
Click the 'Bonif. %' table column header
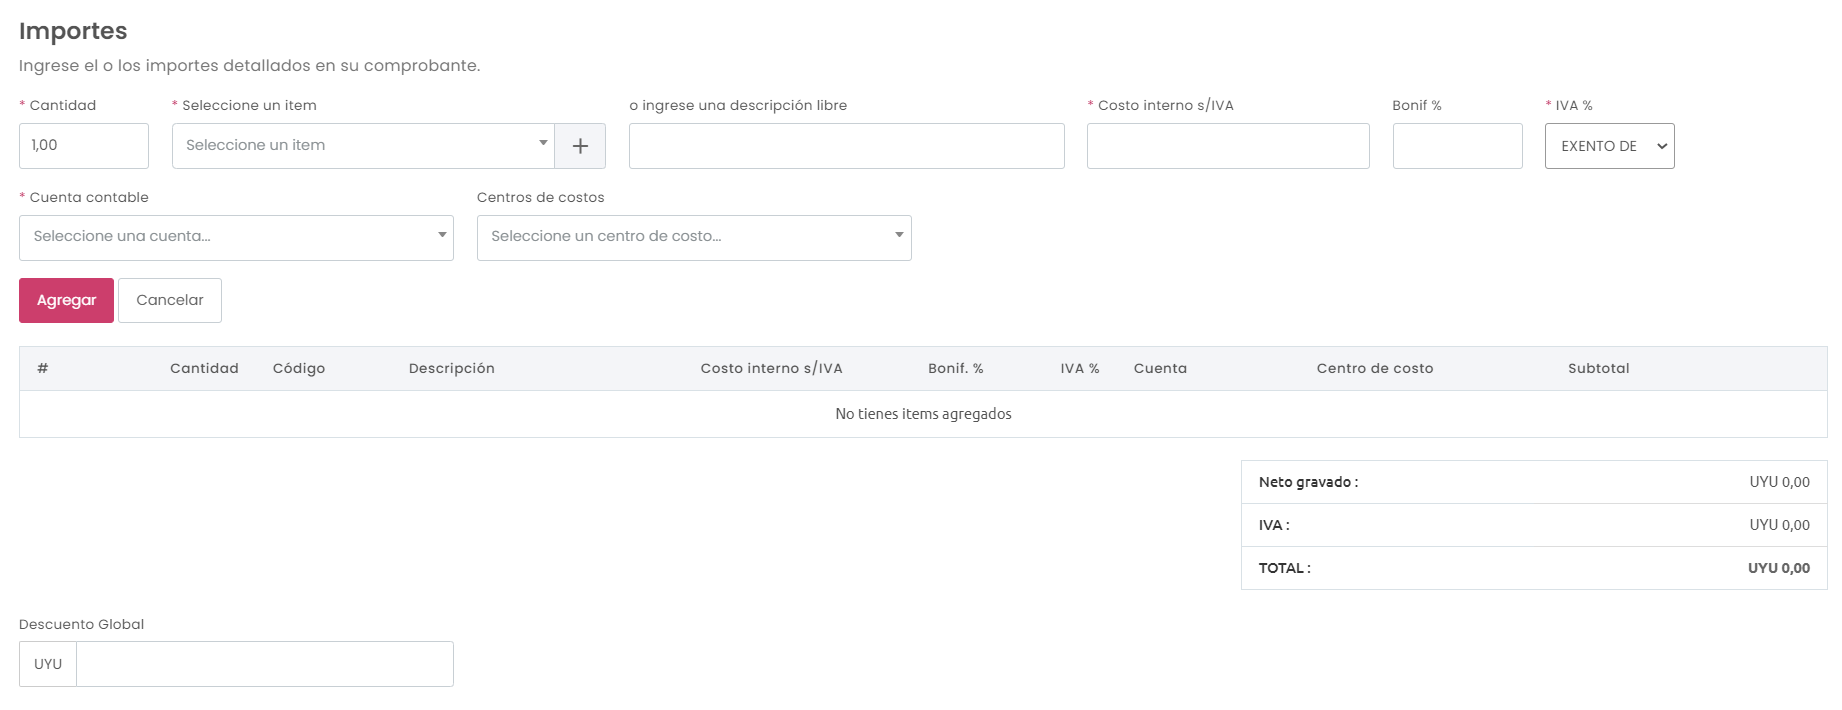click(x=956, y=368)
